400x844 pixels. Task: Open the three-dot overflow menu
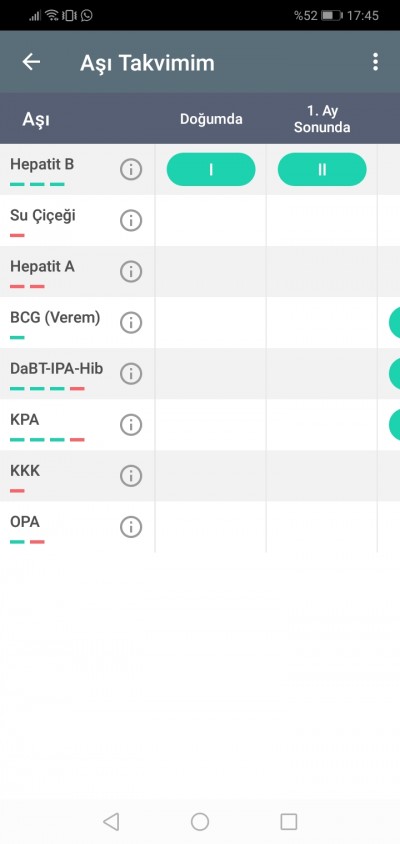[x=375, y=62]
